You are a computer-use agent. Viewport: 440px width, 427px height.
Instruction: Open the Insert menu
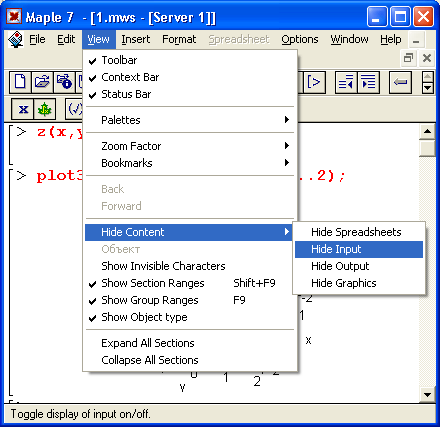pyautogui.click(x=136, y=39)
